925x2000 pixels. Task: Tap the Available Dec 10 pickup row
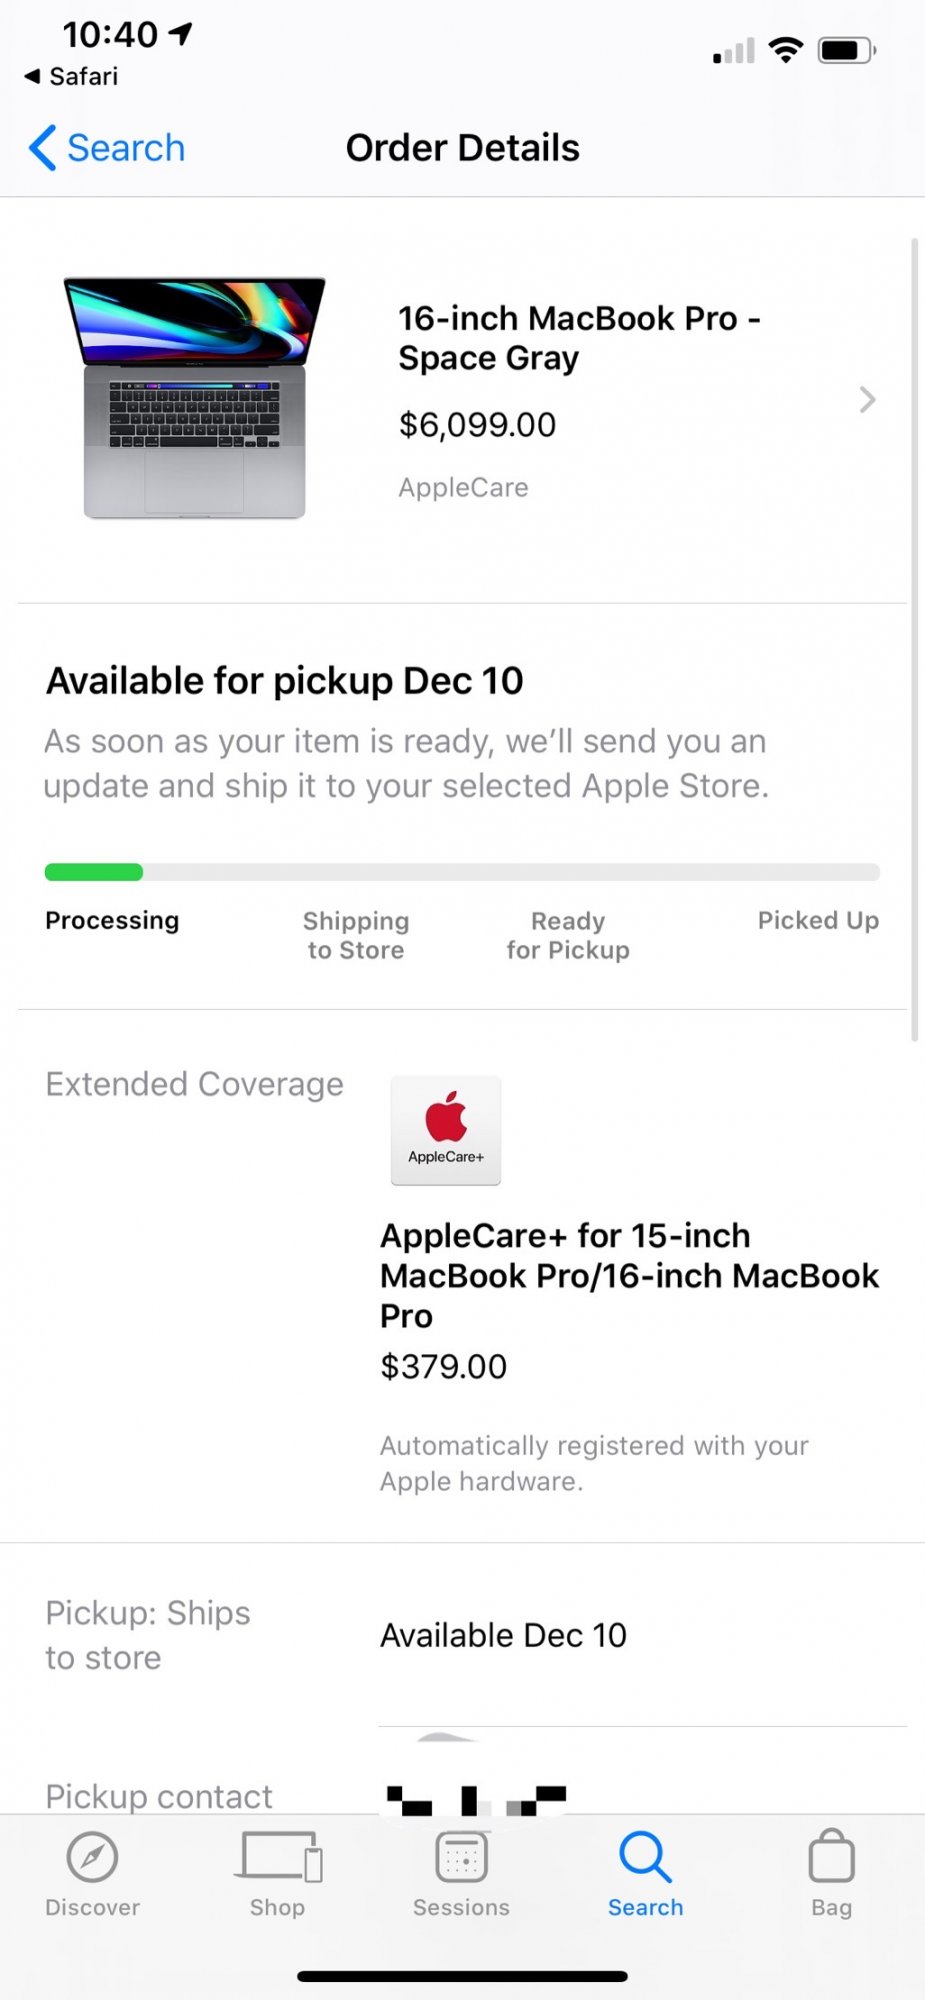503,1635
